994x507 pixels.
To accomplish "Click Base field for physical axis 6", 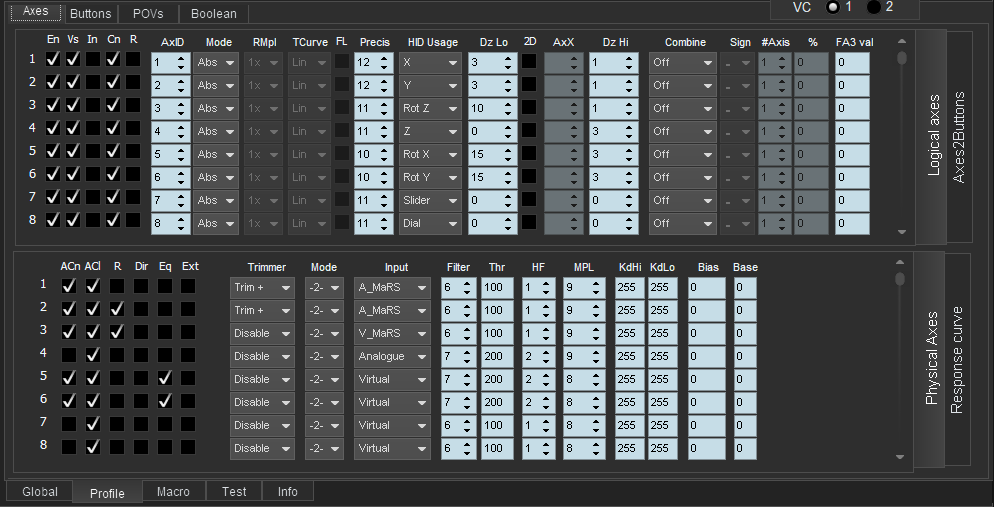I will click(745, 402).
